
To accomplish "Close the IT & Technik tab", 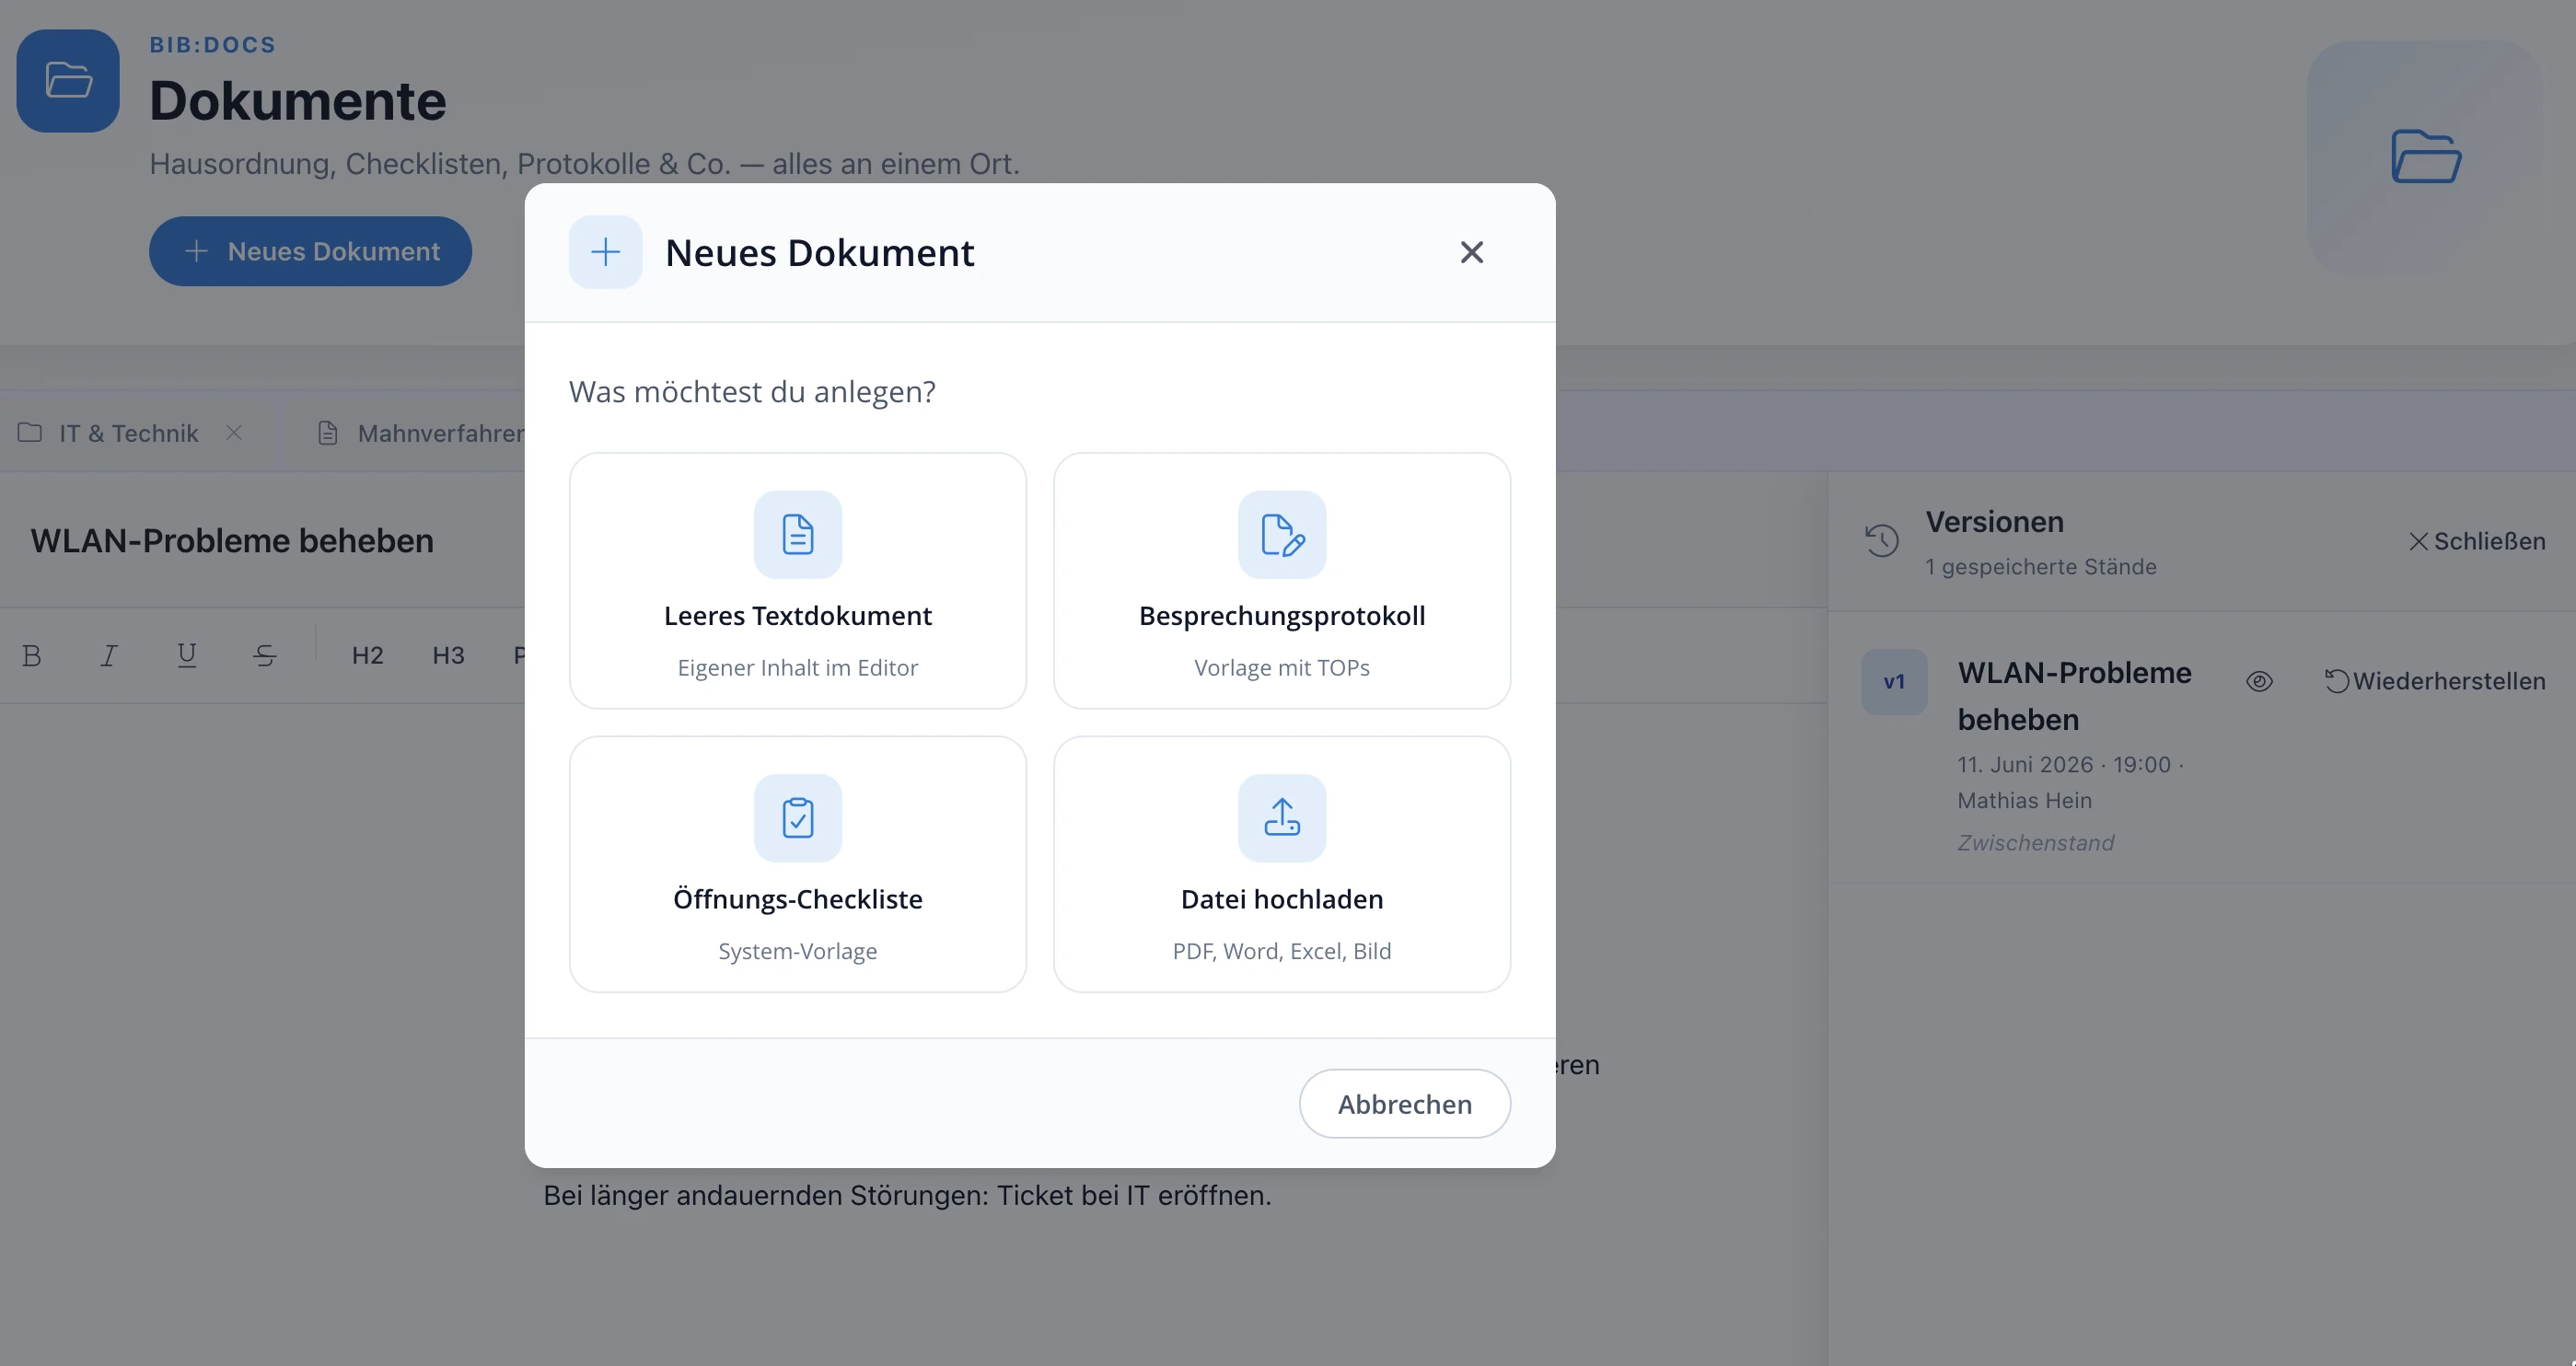I will [234, 432].
